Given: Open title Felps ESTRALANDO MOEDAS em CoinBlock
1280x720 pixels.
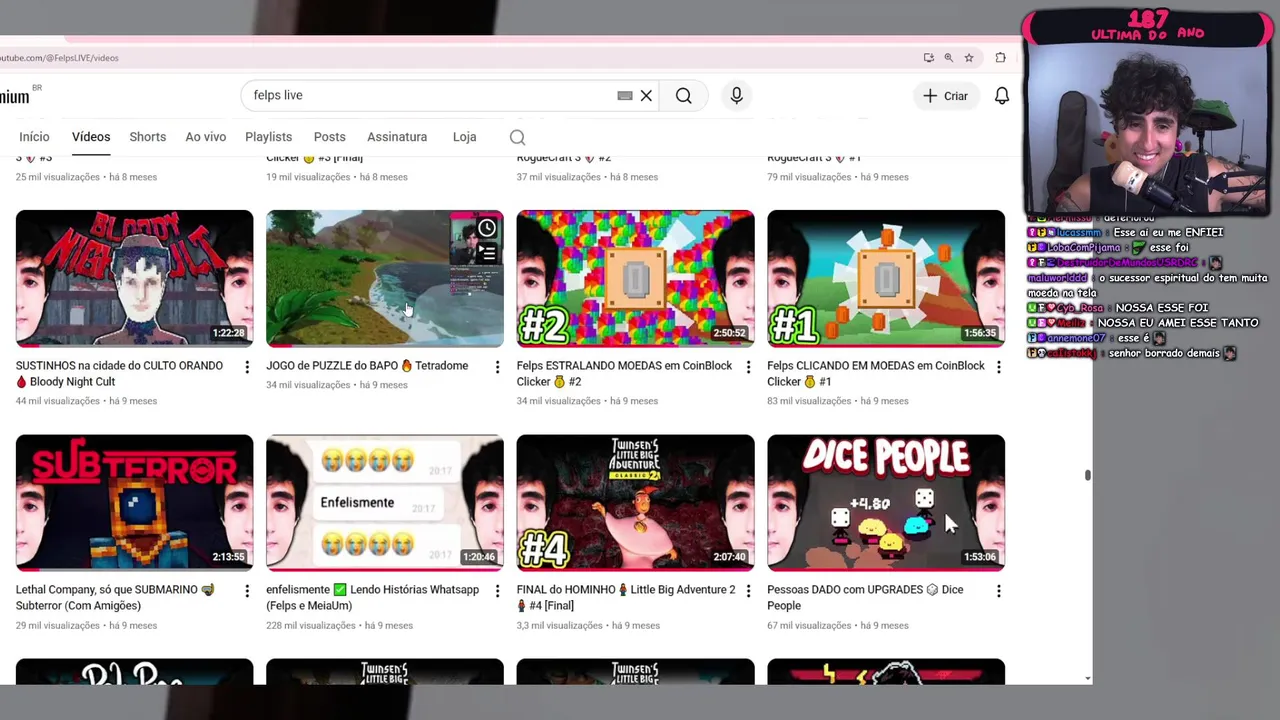Looking at the screenshot, I should point(624,374).
